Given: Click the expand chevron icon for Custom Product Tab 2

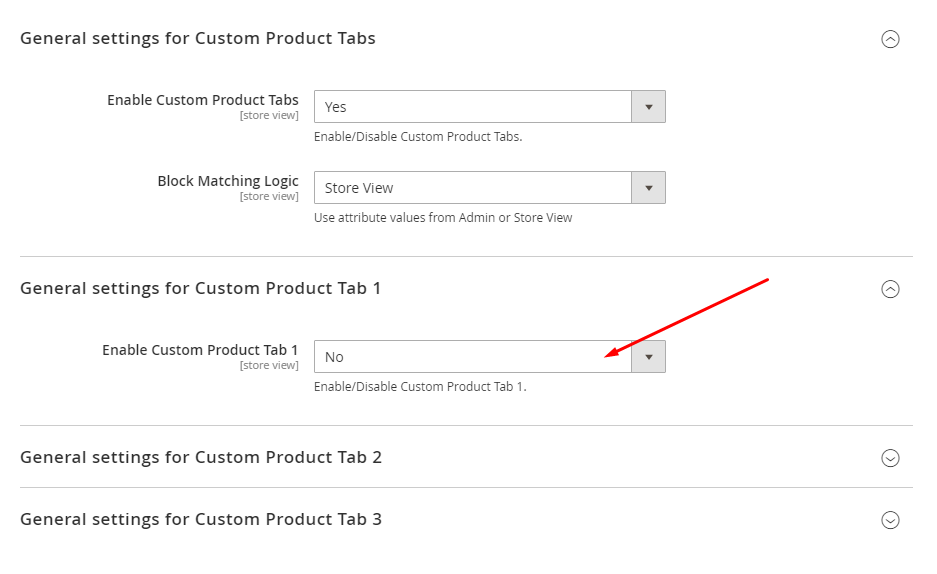Looking at the screenshot, I should 890,458.
